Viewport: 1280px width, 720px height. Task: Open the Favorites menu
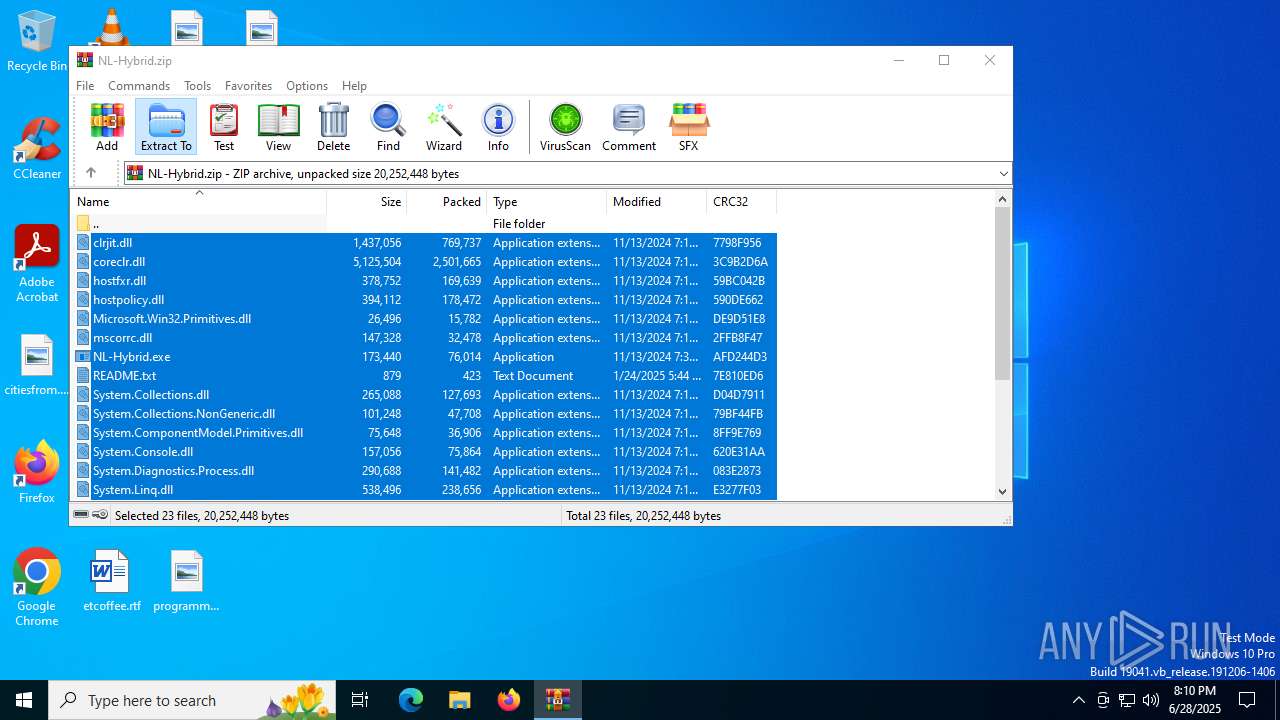point(248,86)
